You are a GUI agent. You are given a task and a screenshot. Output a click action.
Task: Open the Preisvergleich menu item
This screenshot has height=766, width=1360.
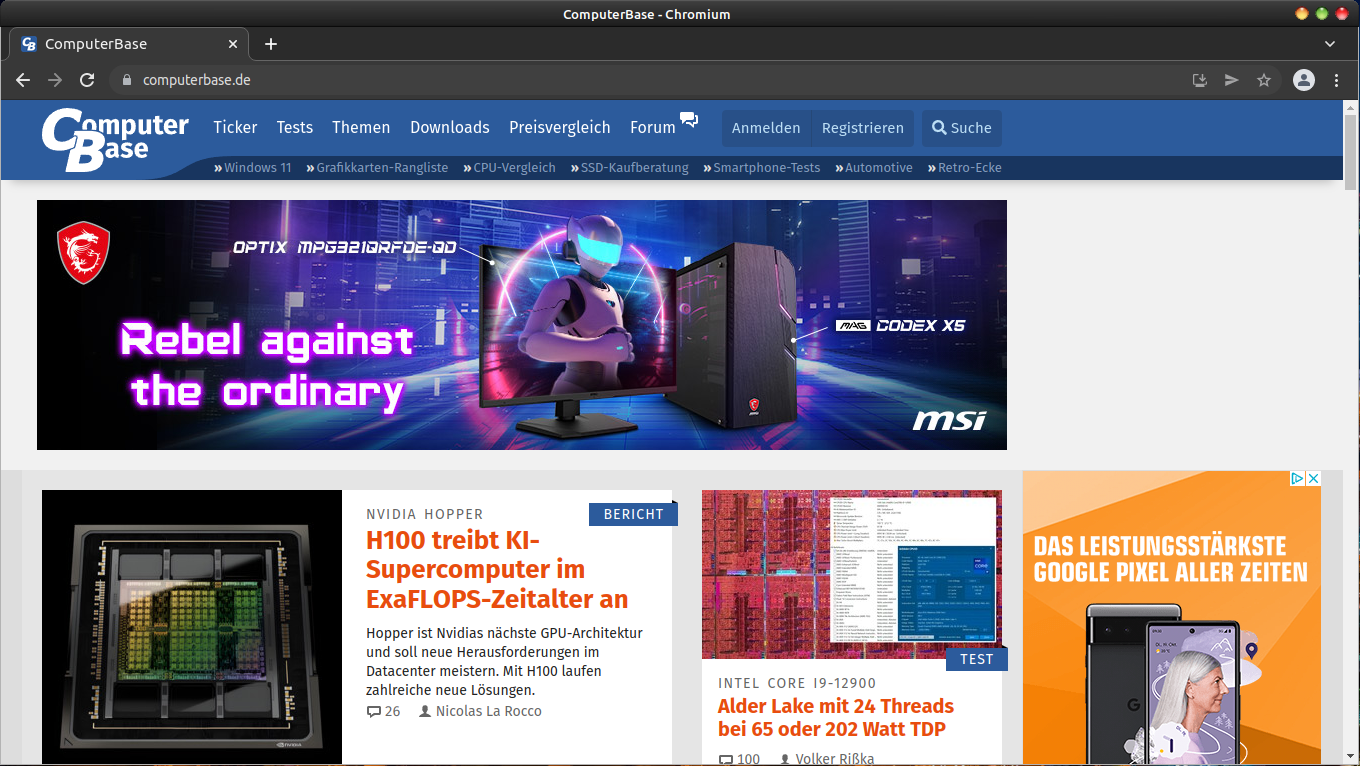click(x=560, y=127)
